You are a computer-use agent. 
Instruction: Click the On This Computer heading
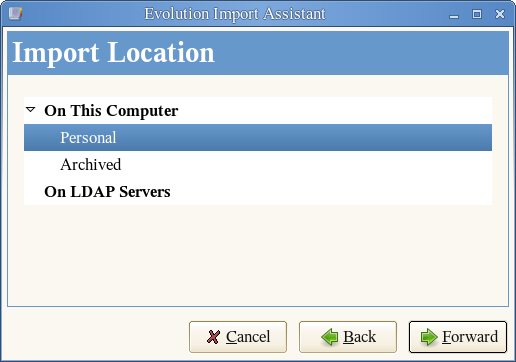coord(111,111)
